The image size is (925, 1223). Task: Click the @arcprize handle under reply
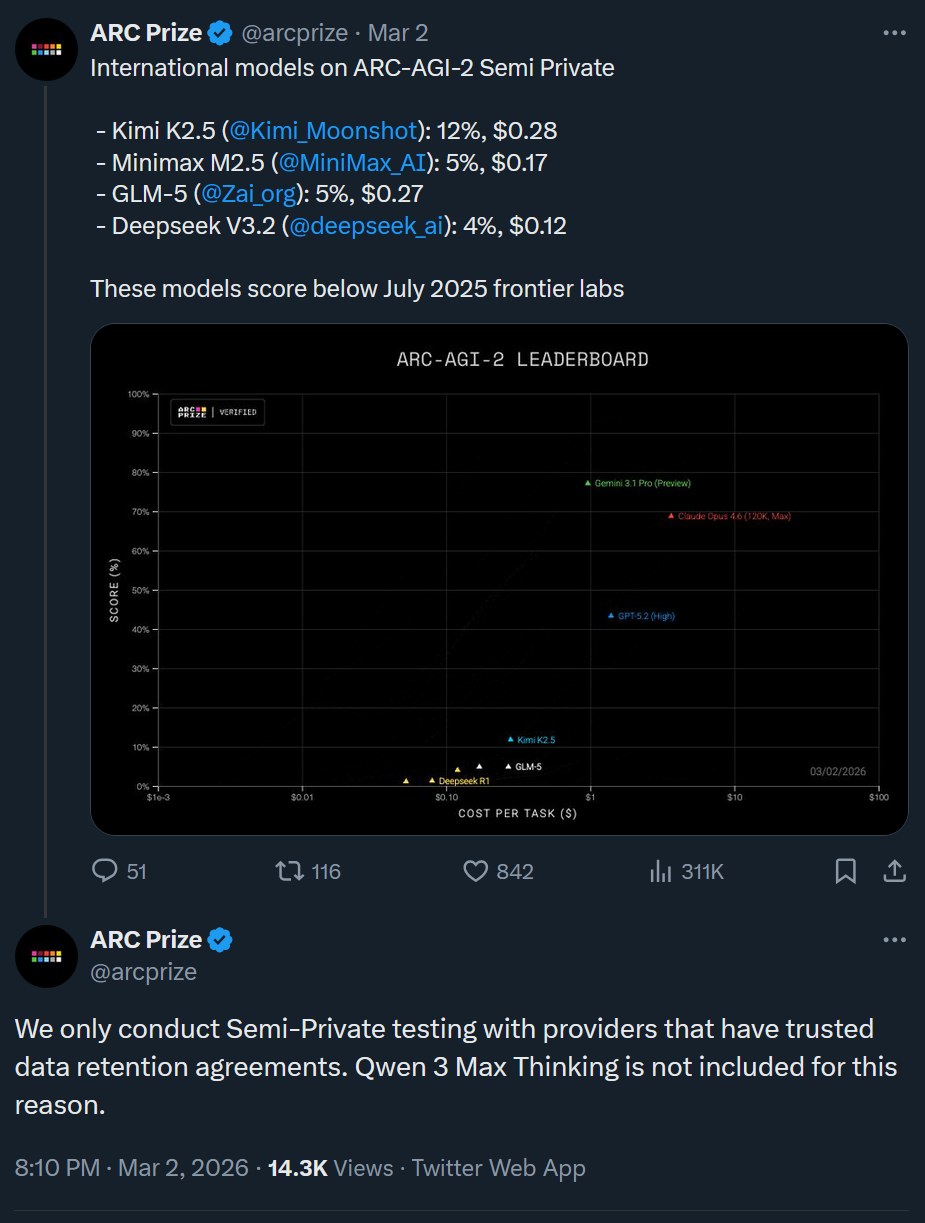[x=143, y=971]
